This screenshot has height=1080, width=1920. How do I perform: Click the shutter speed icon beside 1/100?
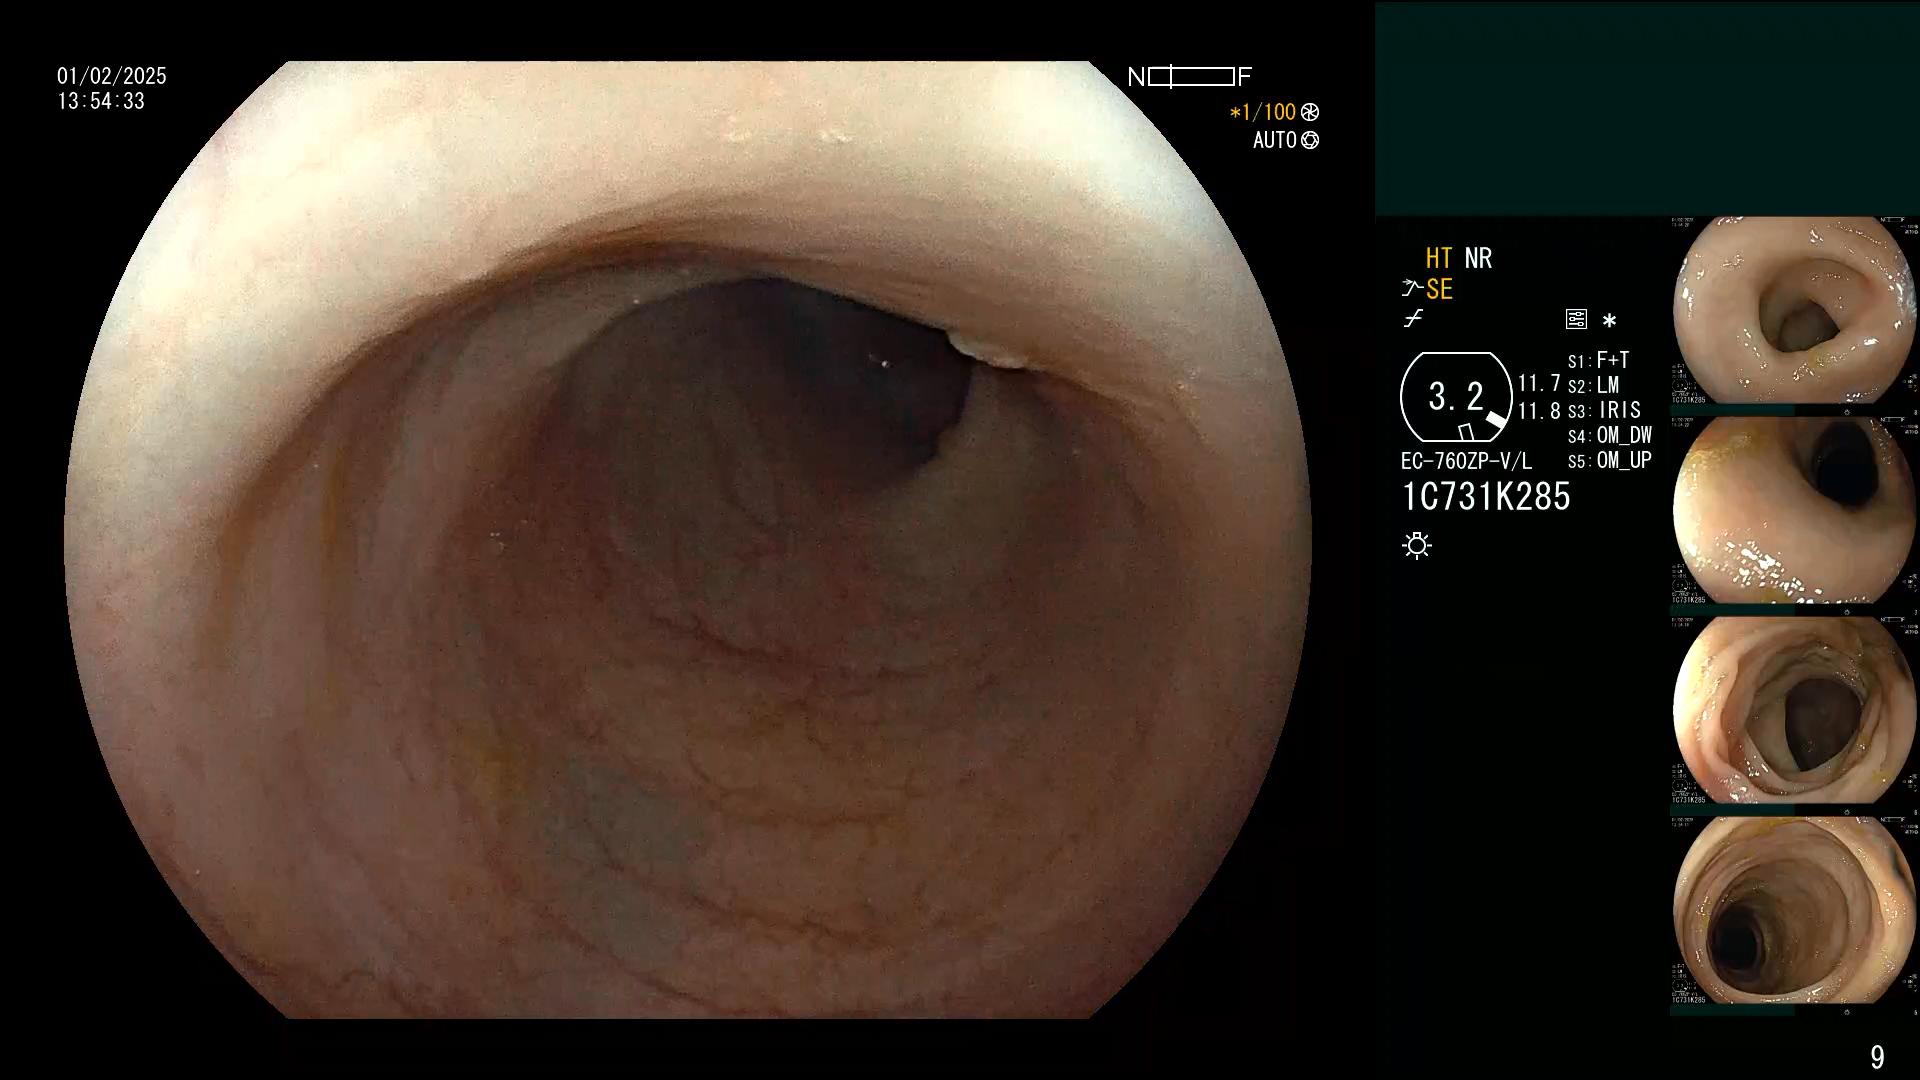pyautogui.click(x=1310, y=112)
